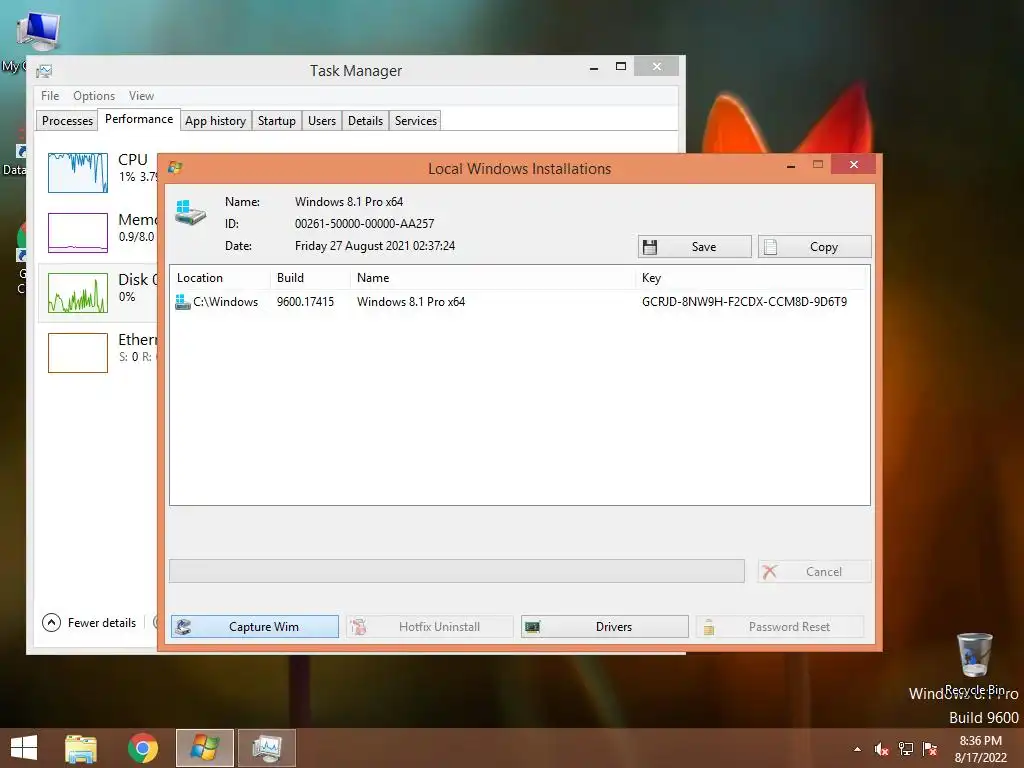Minimize the Task Manager window
The image size is (1024, 768).
pyautogui.click(x=594, y=68)
